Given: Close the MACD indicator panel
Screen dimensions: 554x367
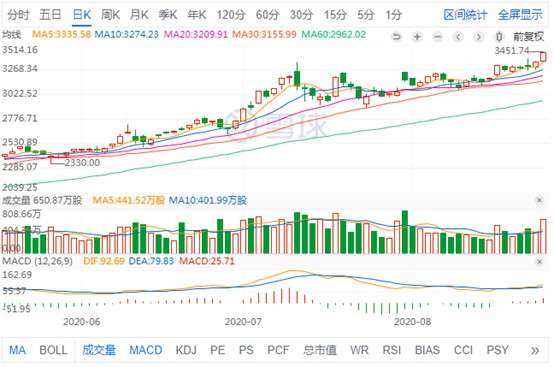Looking at the screenshot, I should (x=539, y=262).
